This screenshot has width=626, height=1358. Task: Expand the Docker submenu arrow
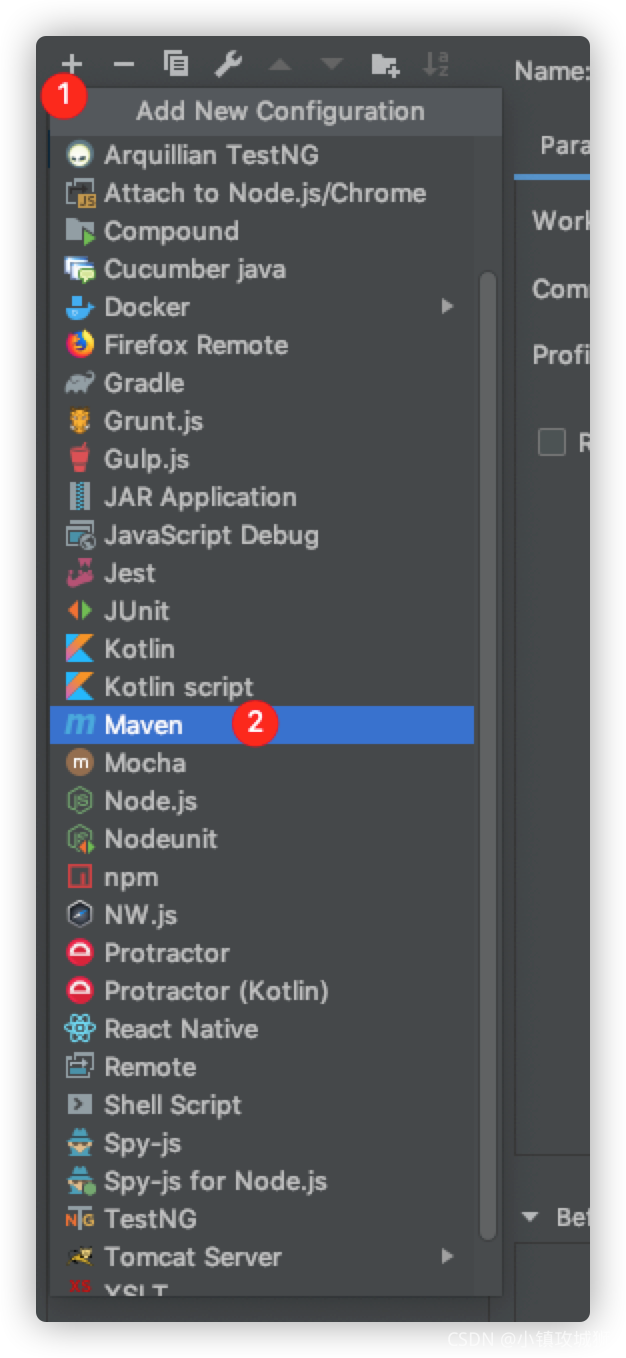tap(447, 306)
